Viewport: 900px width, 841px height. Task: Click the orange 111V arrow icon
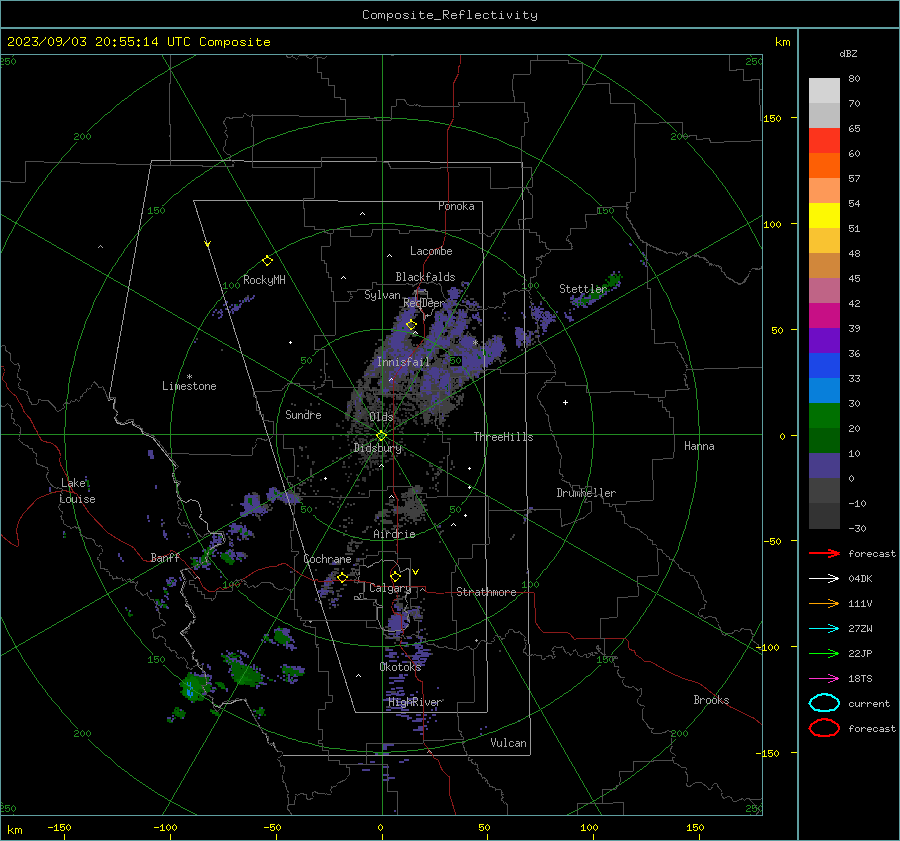pos(824,603)
